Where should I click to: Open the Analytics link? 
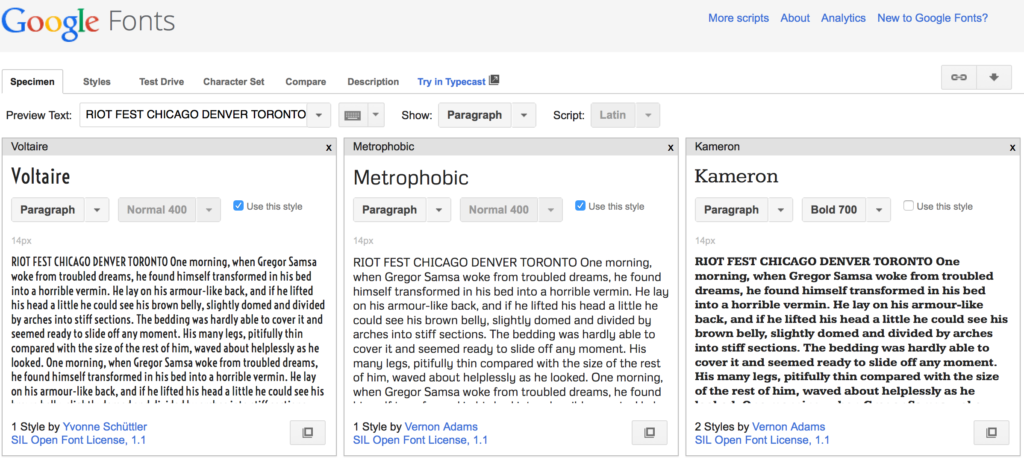pos(843,18)
